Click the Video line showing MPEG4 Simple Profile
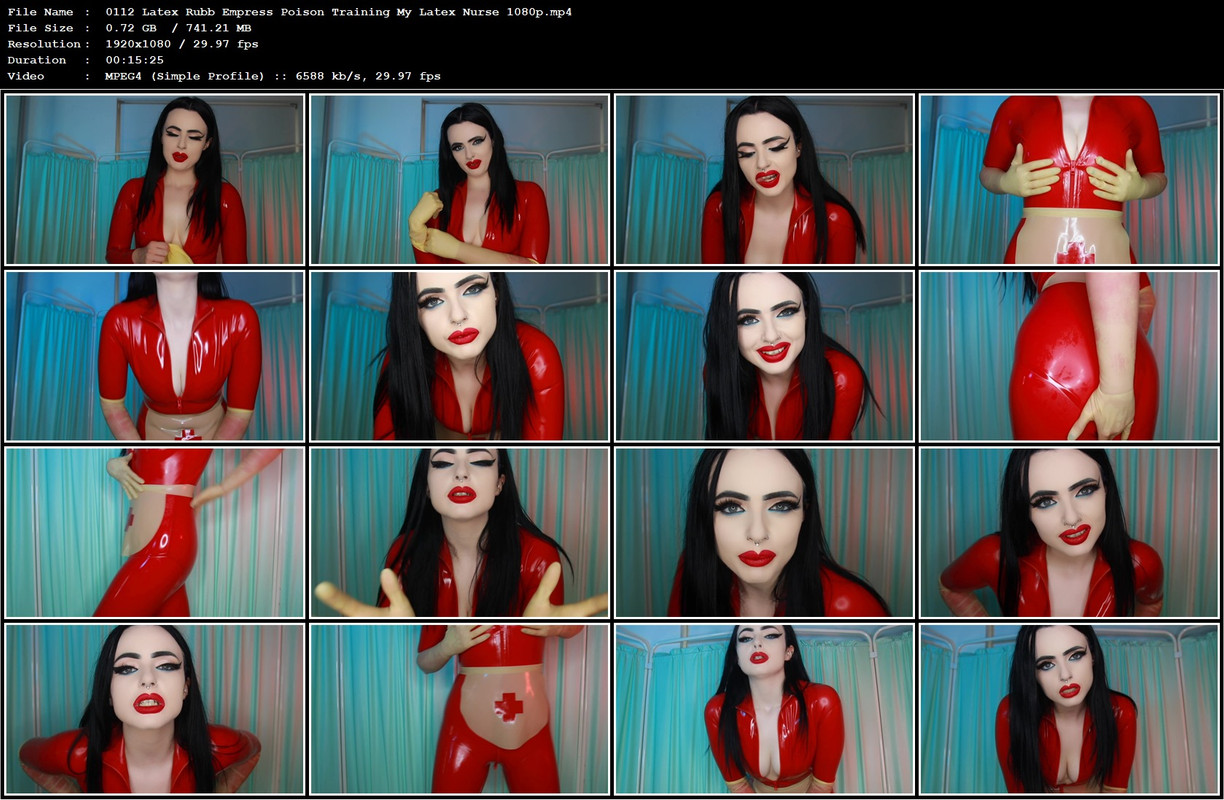1224x800 pixels. click(224, 76)
